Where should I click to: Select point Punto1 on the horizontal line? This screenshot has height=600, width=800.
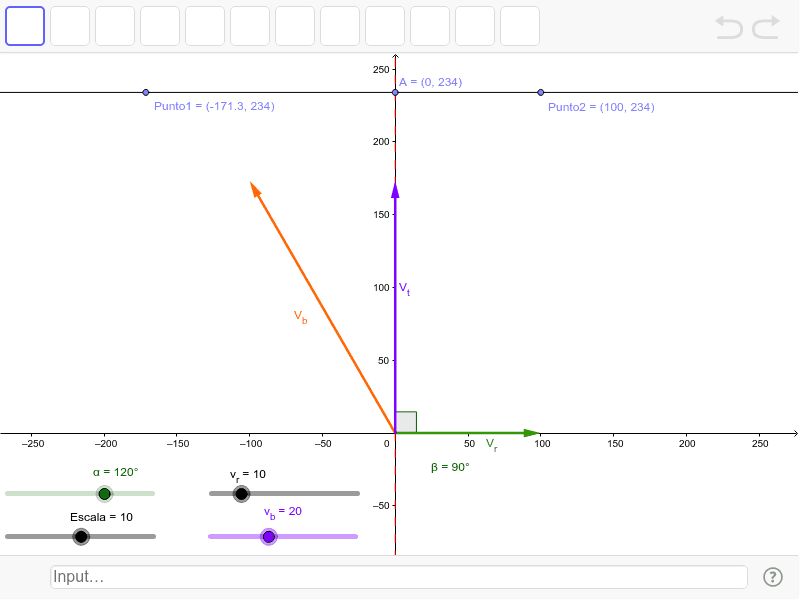(x=146, y=92)
